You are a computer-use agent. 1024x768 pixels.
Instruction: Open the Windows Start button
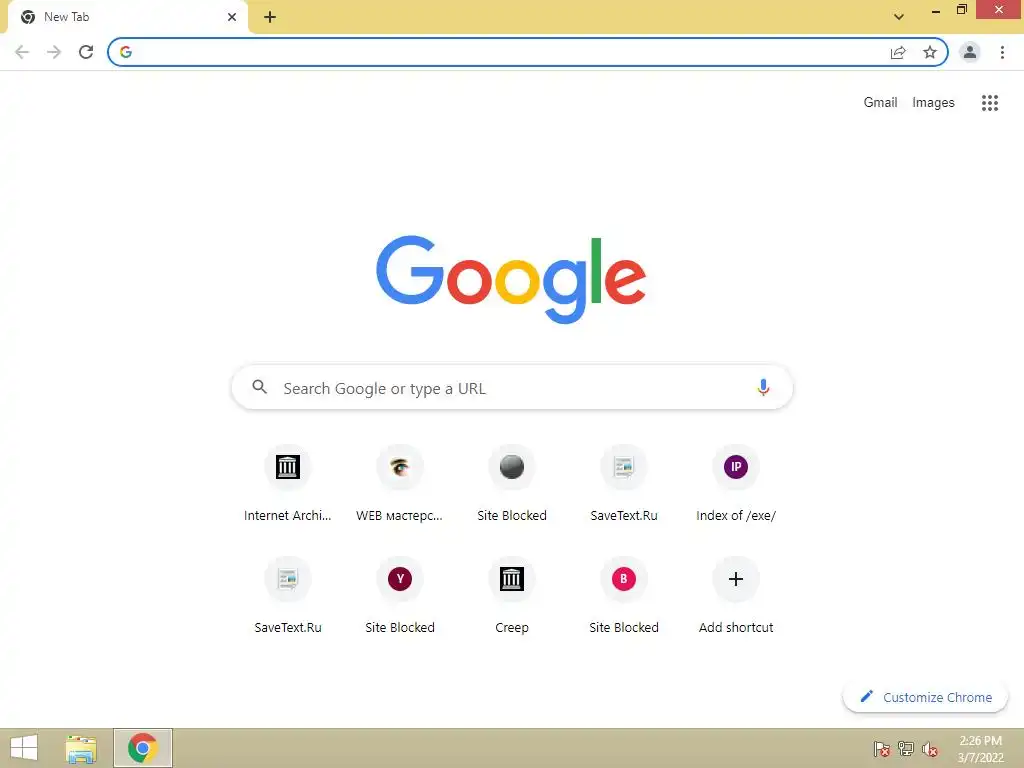[24, 748]
